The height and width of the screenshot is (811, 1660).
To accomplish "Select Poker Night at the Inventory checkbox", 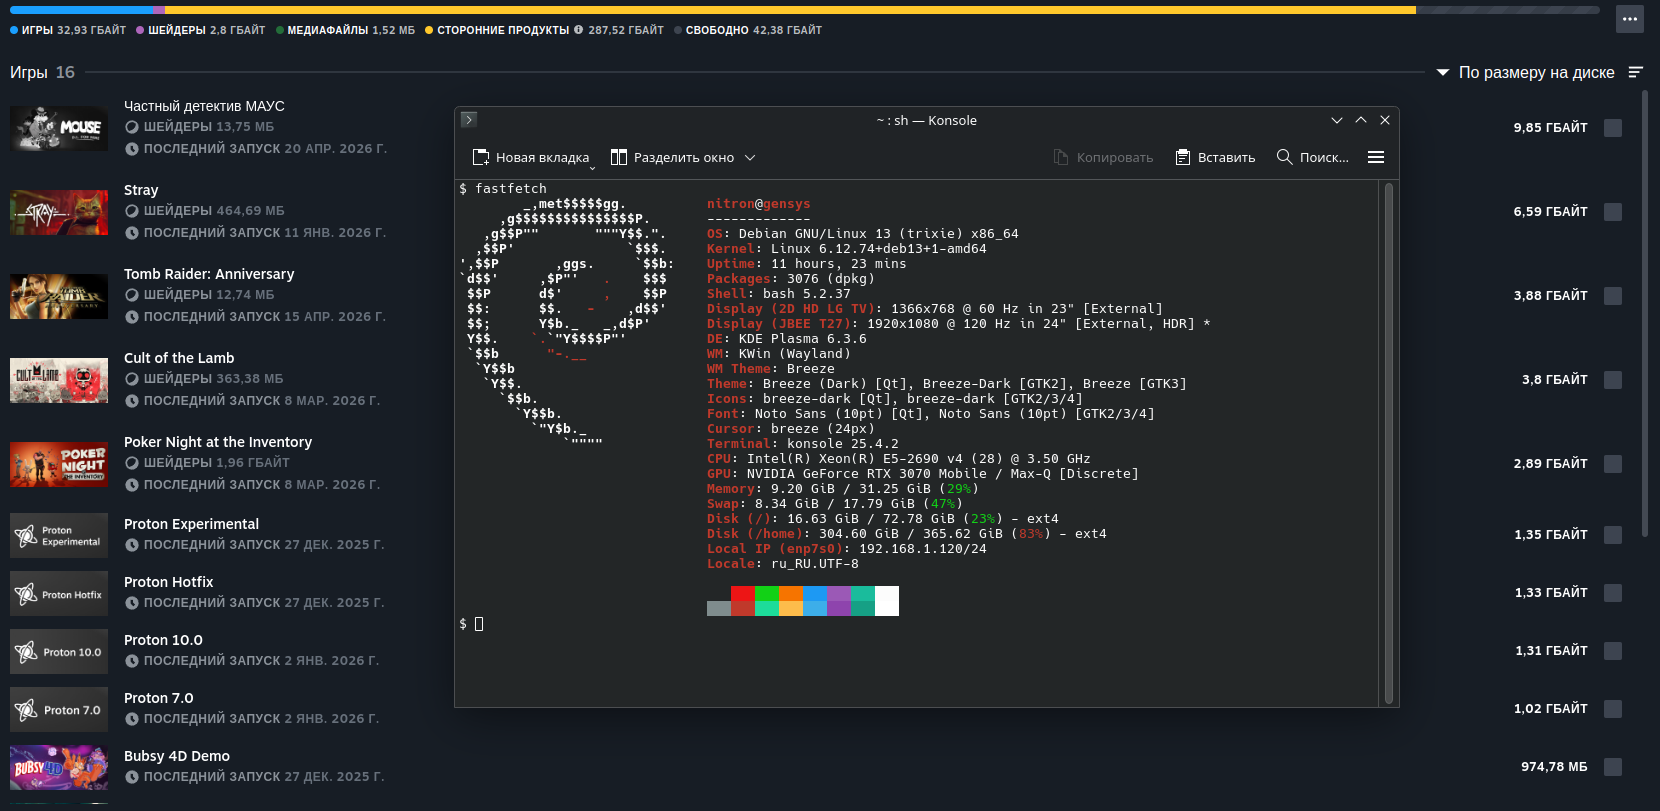I will coord(1613,464).
